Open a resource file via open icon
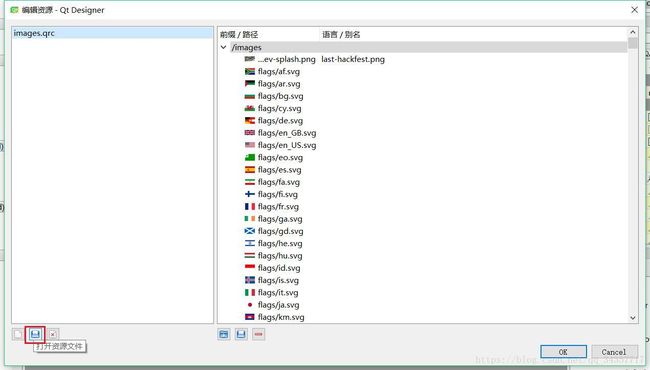 coord(35,334)
